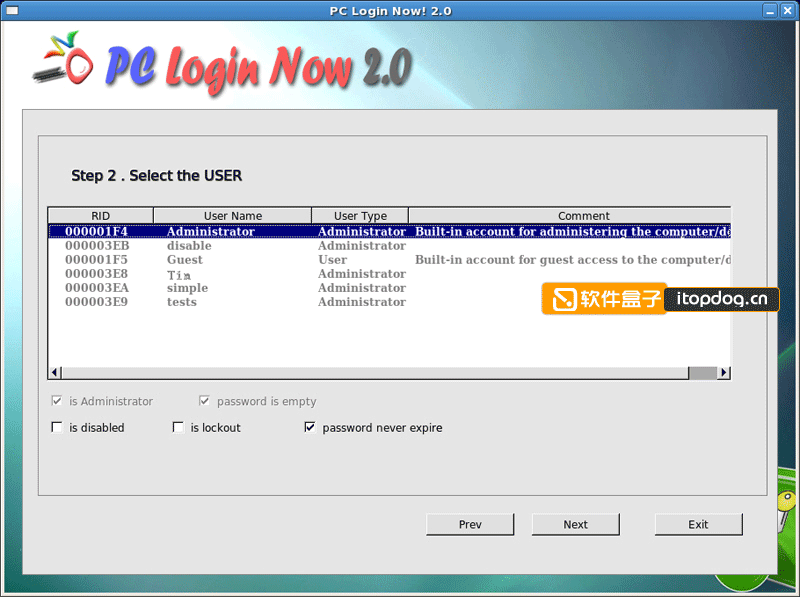Exit the PC Login Now wizard
Image resolution: width=800 pixels, height=597 pixels.
click(698, 525)
